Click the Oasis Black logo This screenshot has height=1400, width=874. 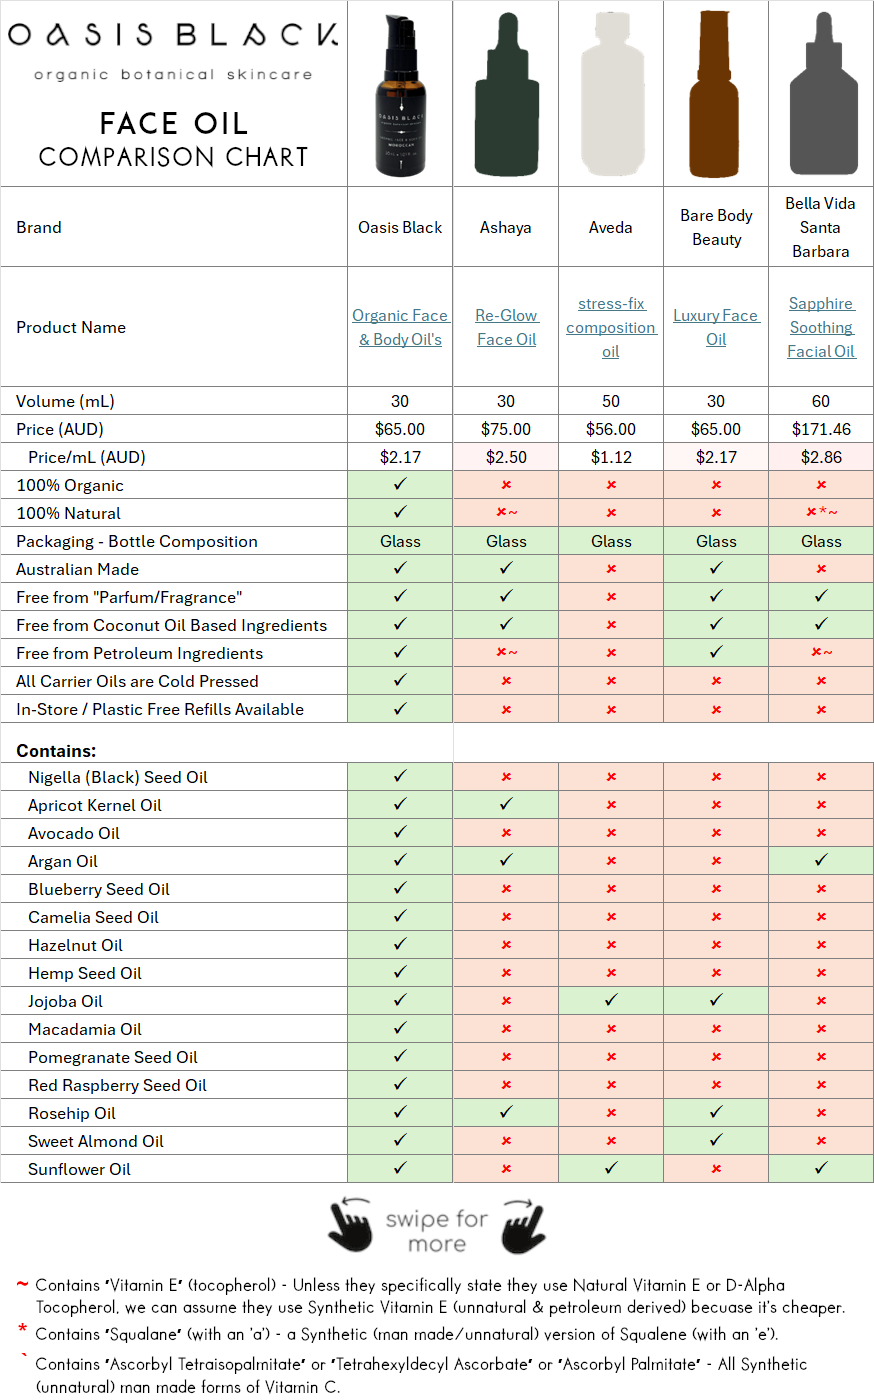[172, 40]
